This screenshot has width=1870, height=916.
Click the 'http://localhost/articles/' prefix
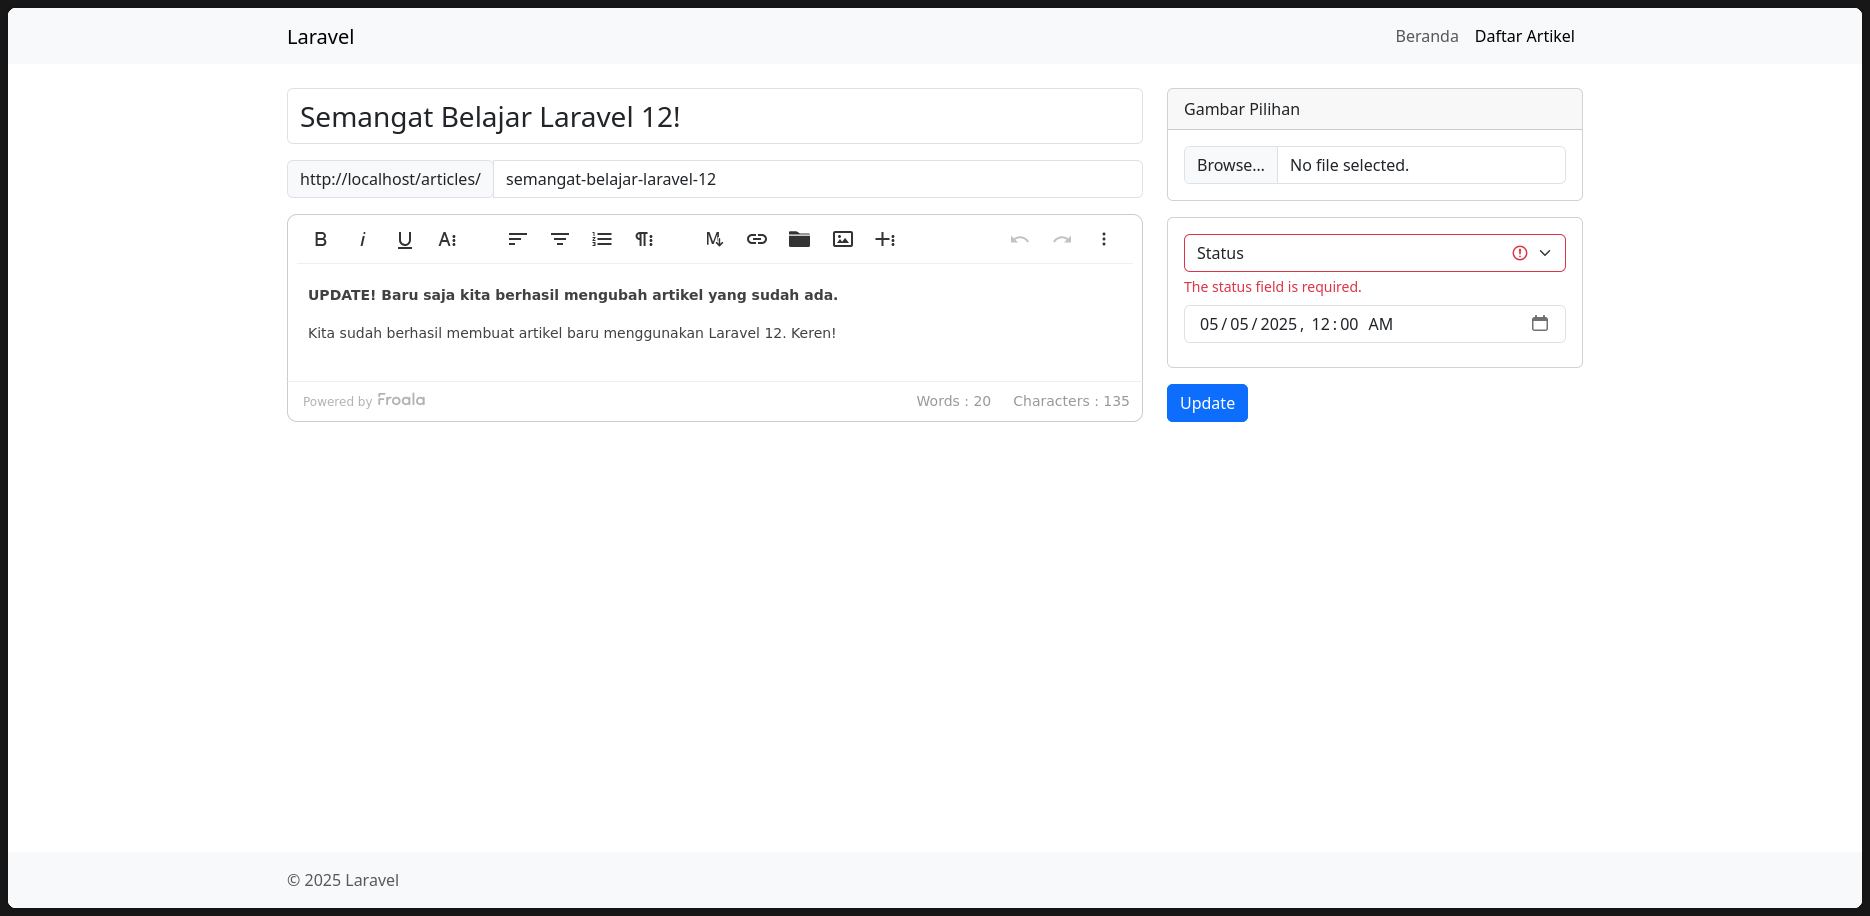[390, 179]
